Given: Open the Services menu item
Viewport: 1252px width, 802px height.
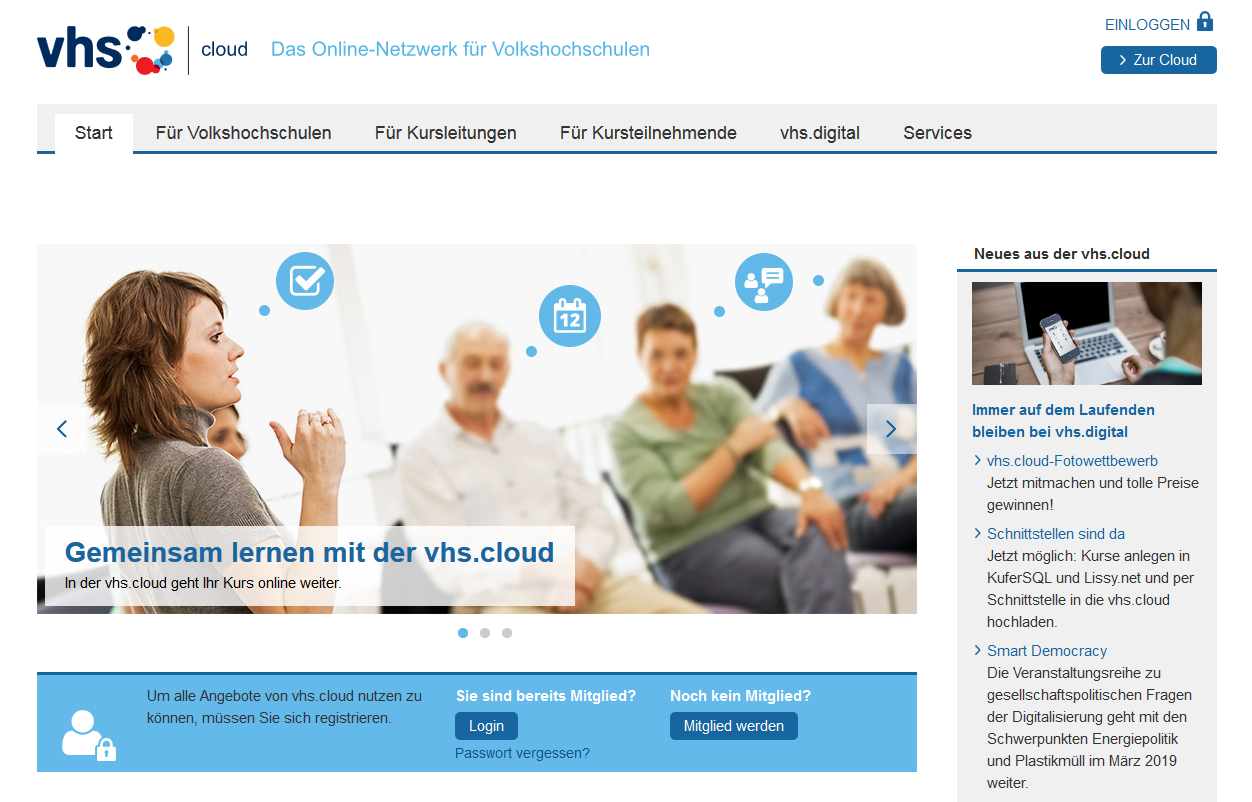Looking at the screenshot, I should point(937,133).
